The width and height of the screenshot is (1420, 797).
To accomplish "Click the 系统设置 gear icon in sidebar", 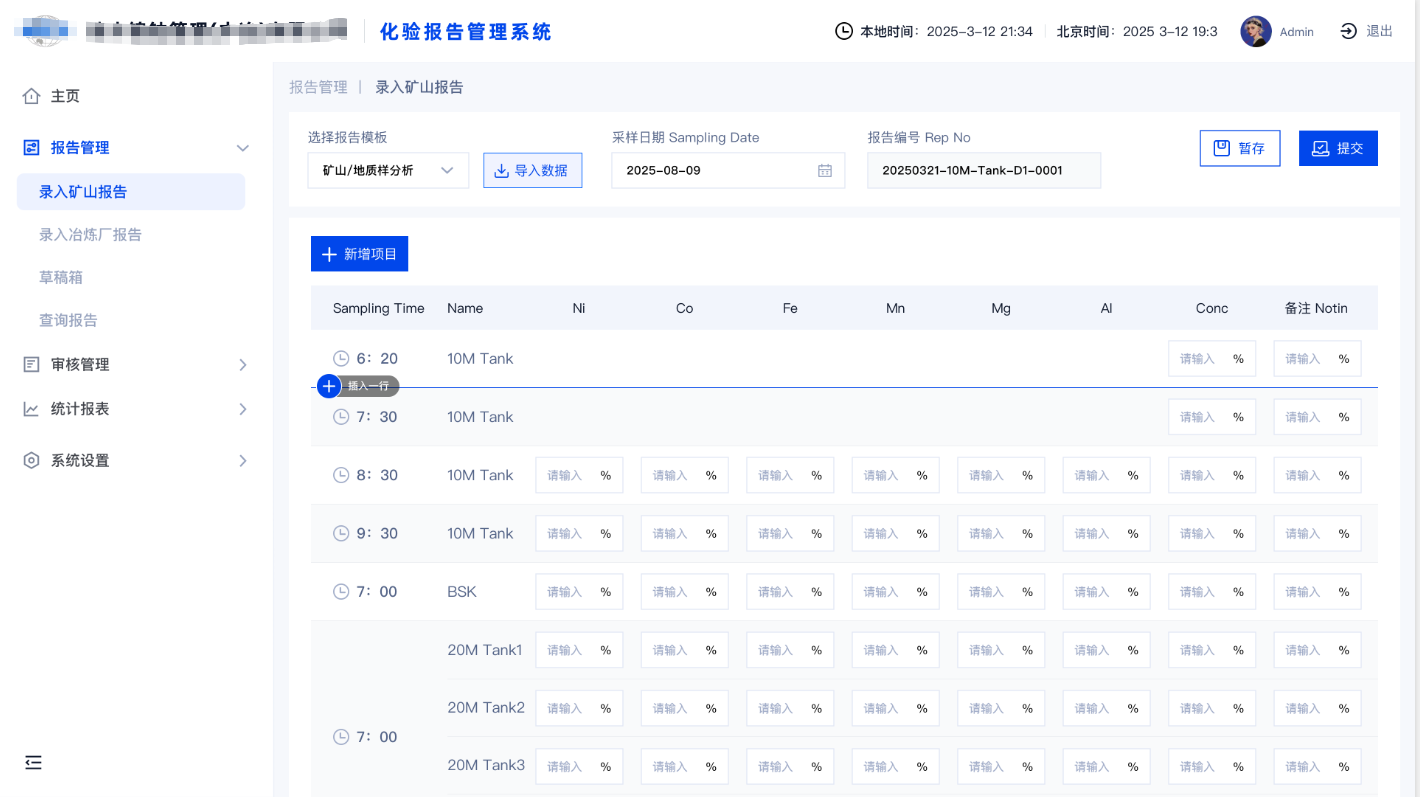I will coord(32,461).
